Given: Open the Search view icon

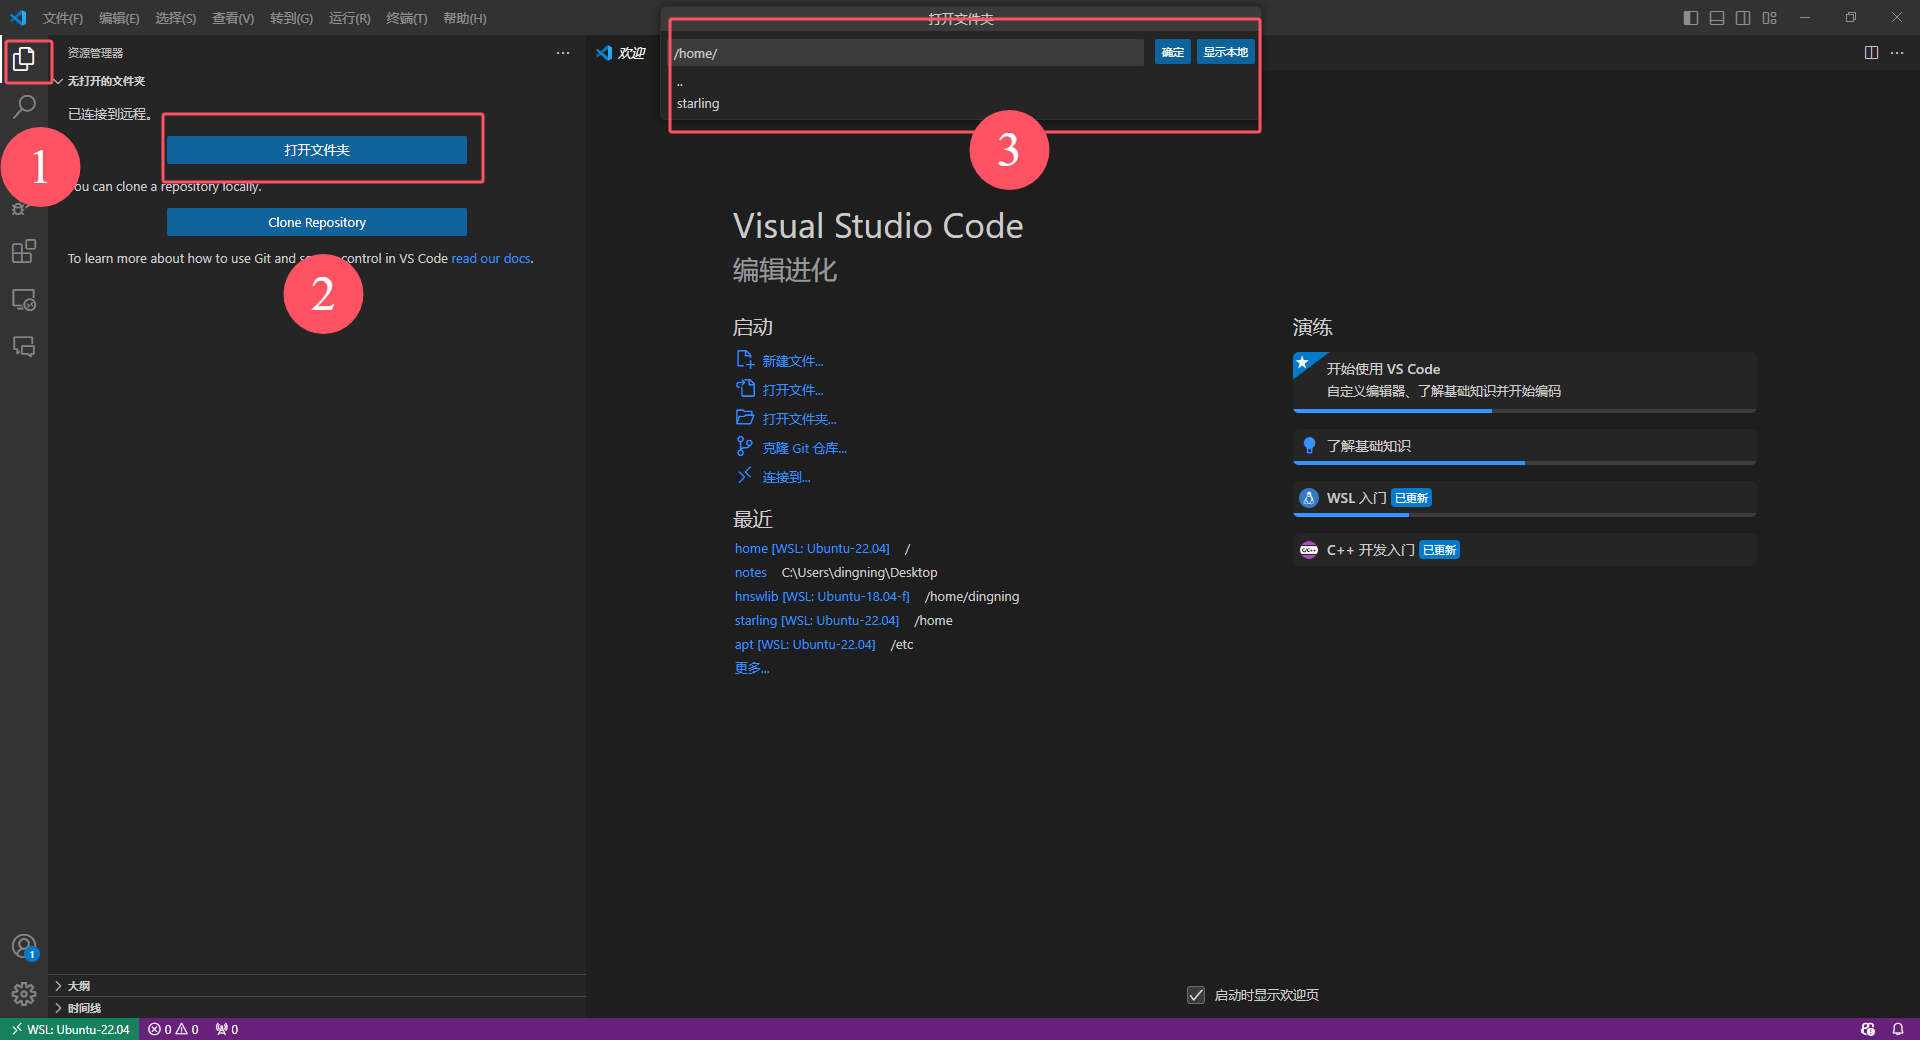Looking at the screenshot, I should point(24,106).
